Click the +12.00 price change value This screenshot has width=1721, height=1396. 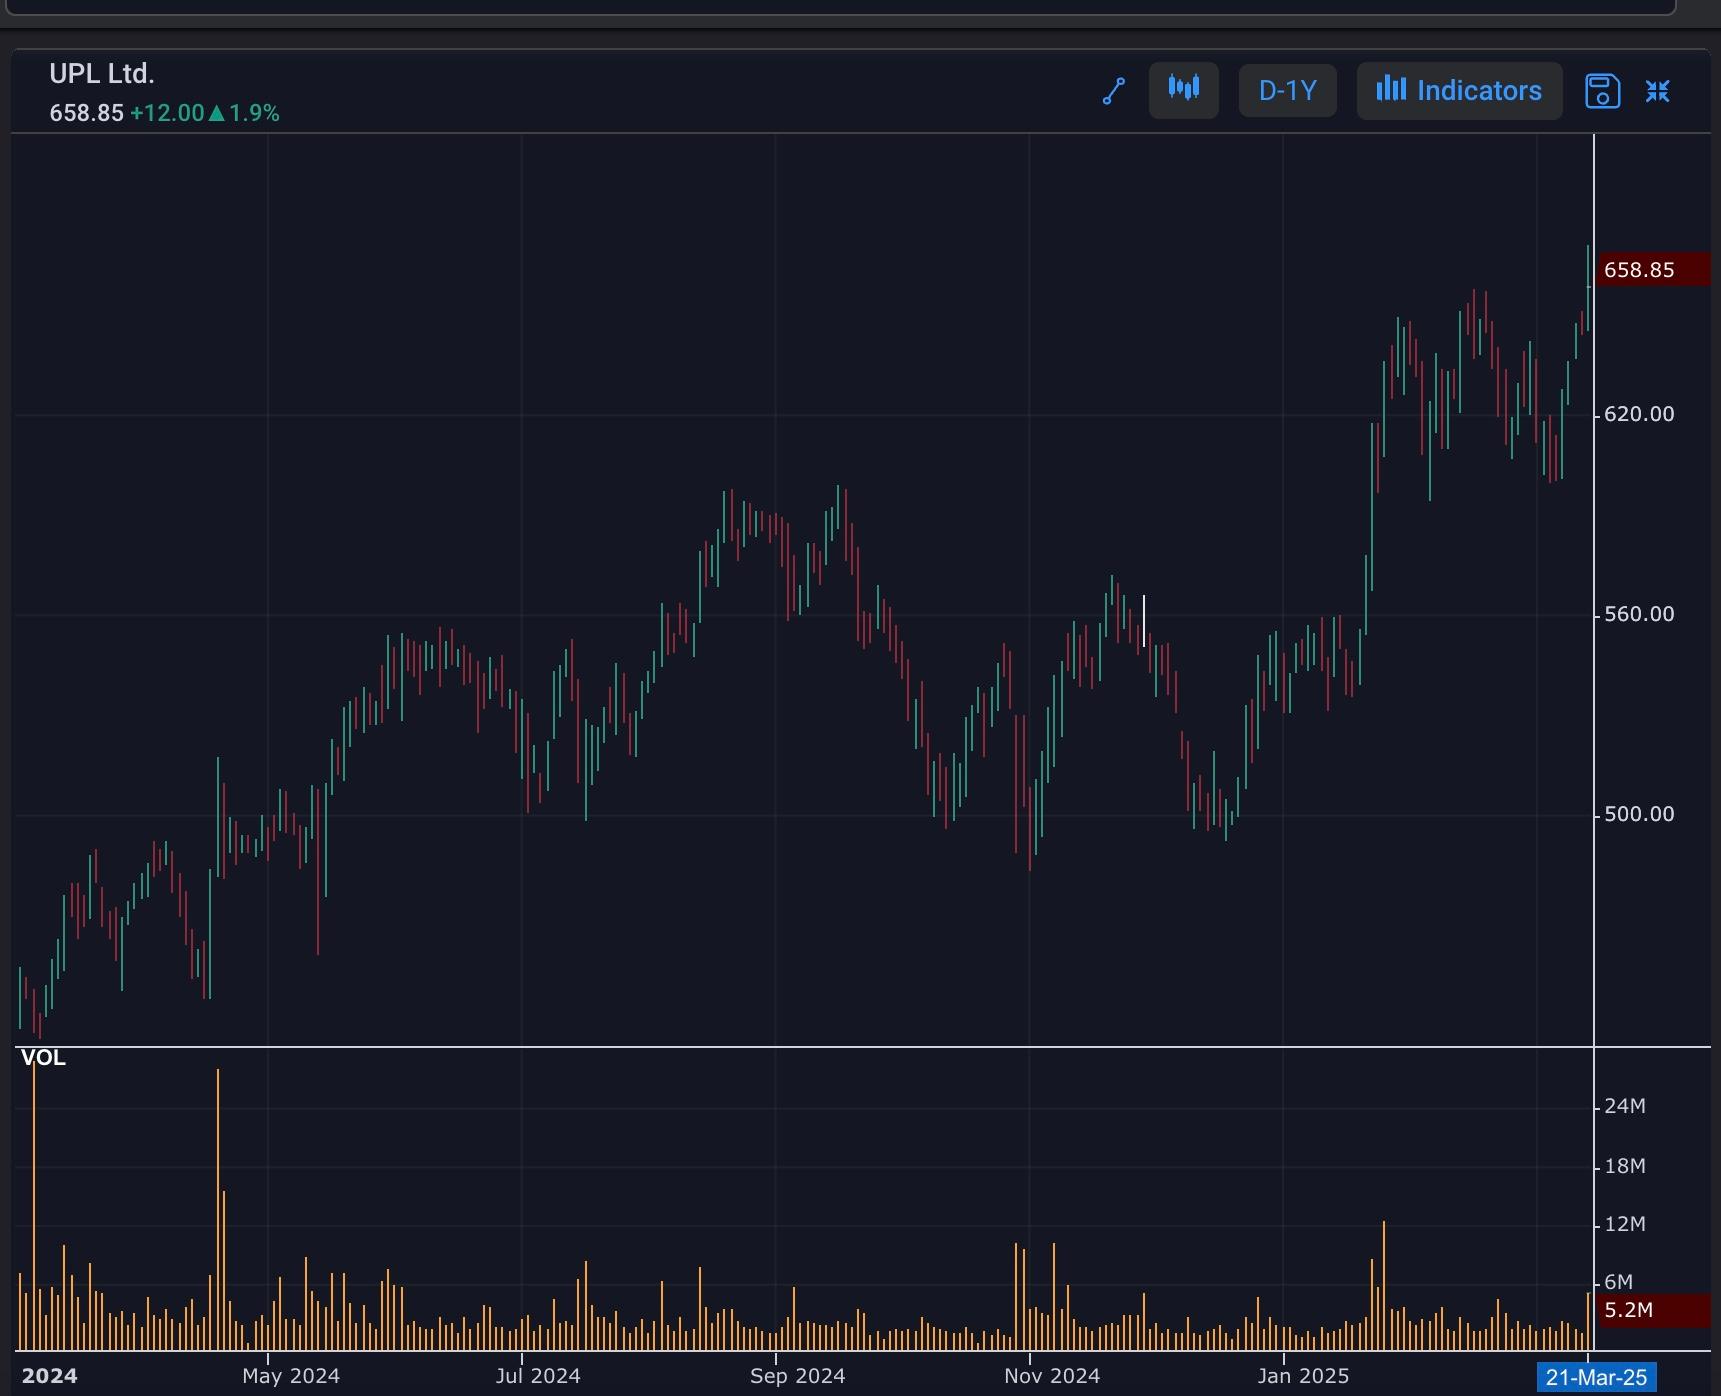pos(167,113)
